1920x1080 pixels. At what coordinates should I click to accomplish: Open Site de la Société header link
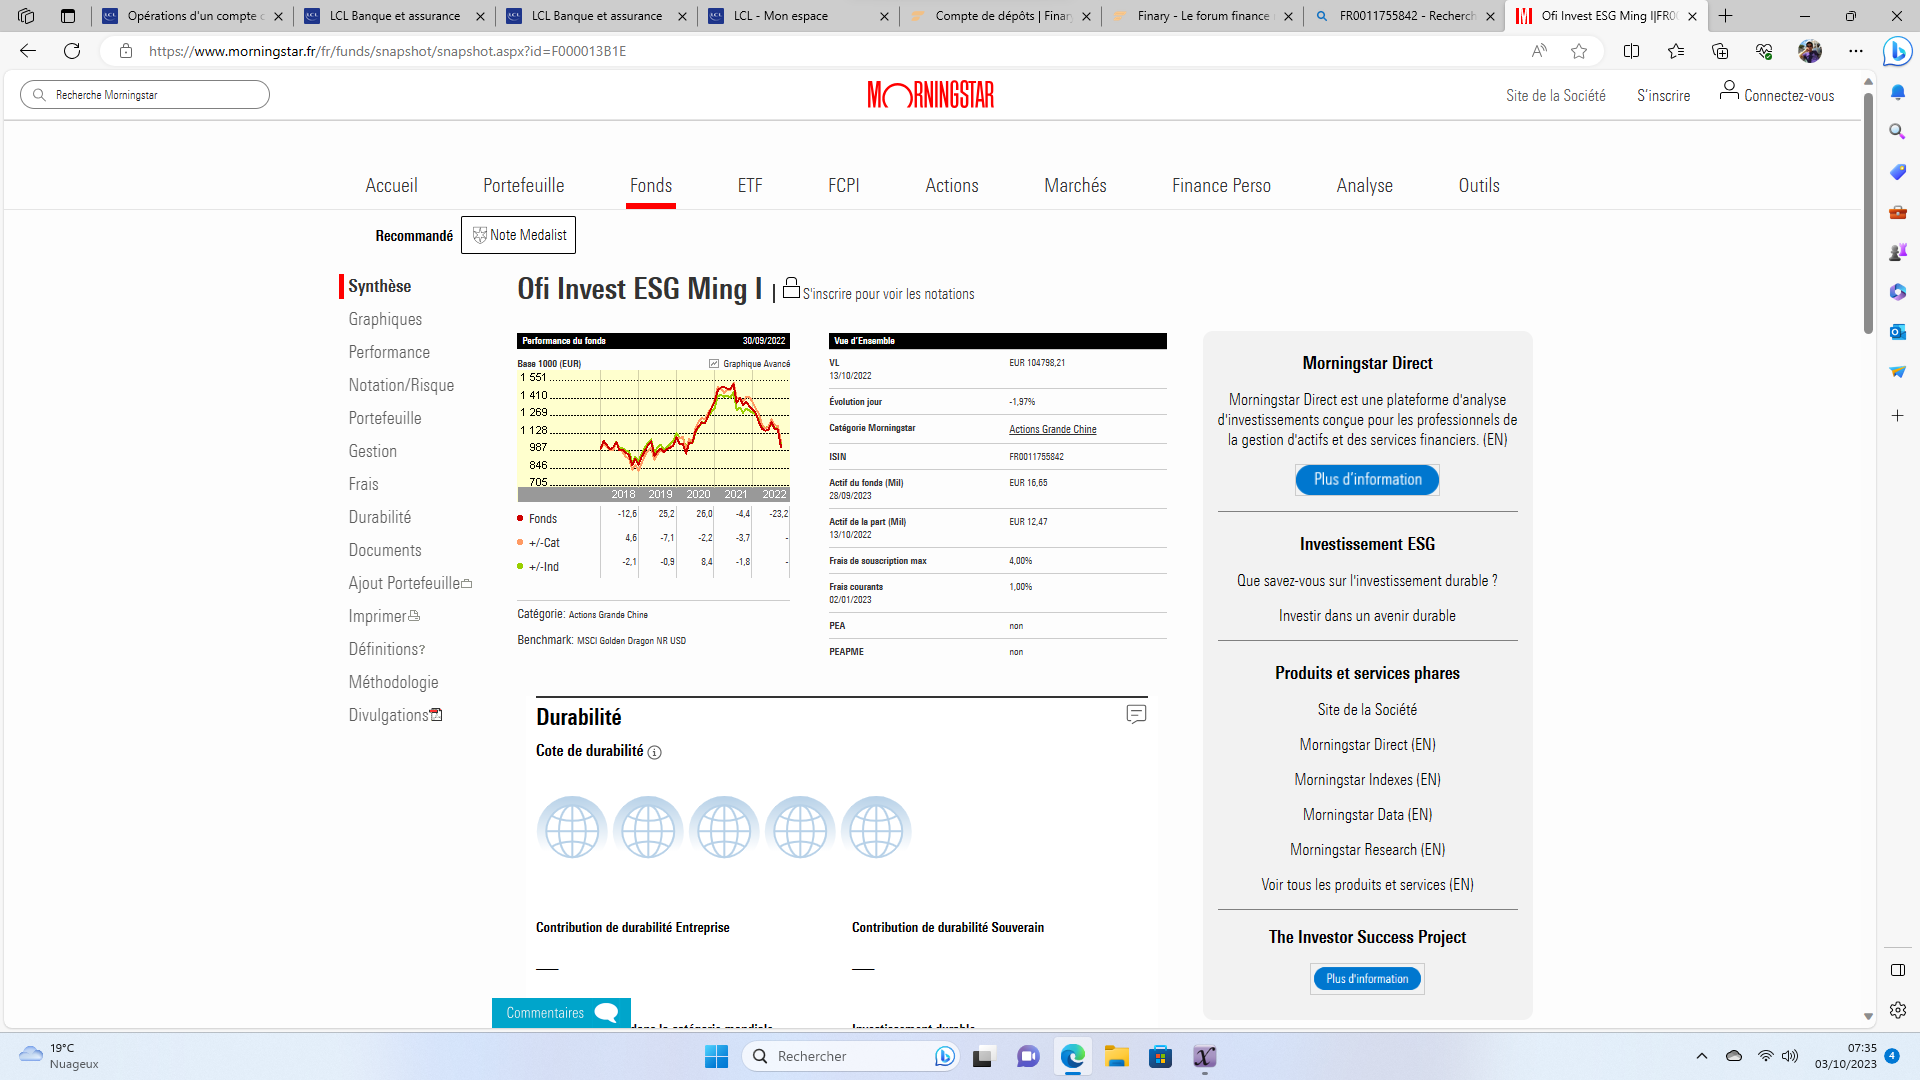1555,96
